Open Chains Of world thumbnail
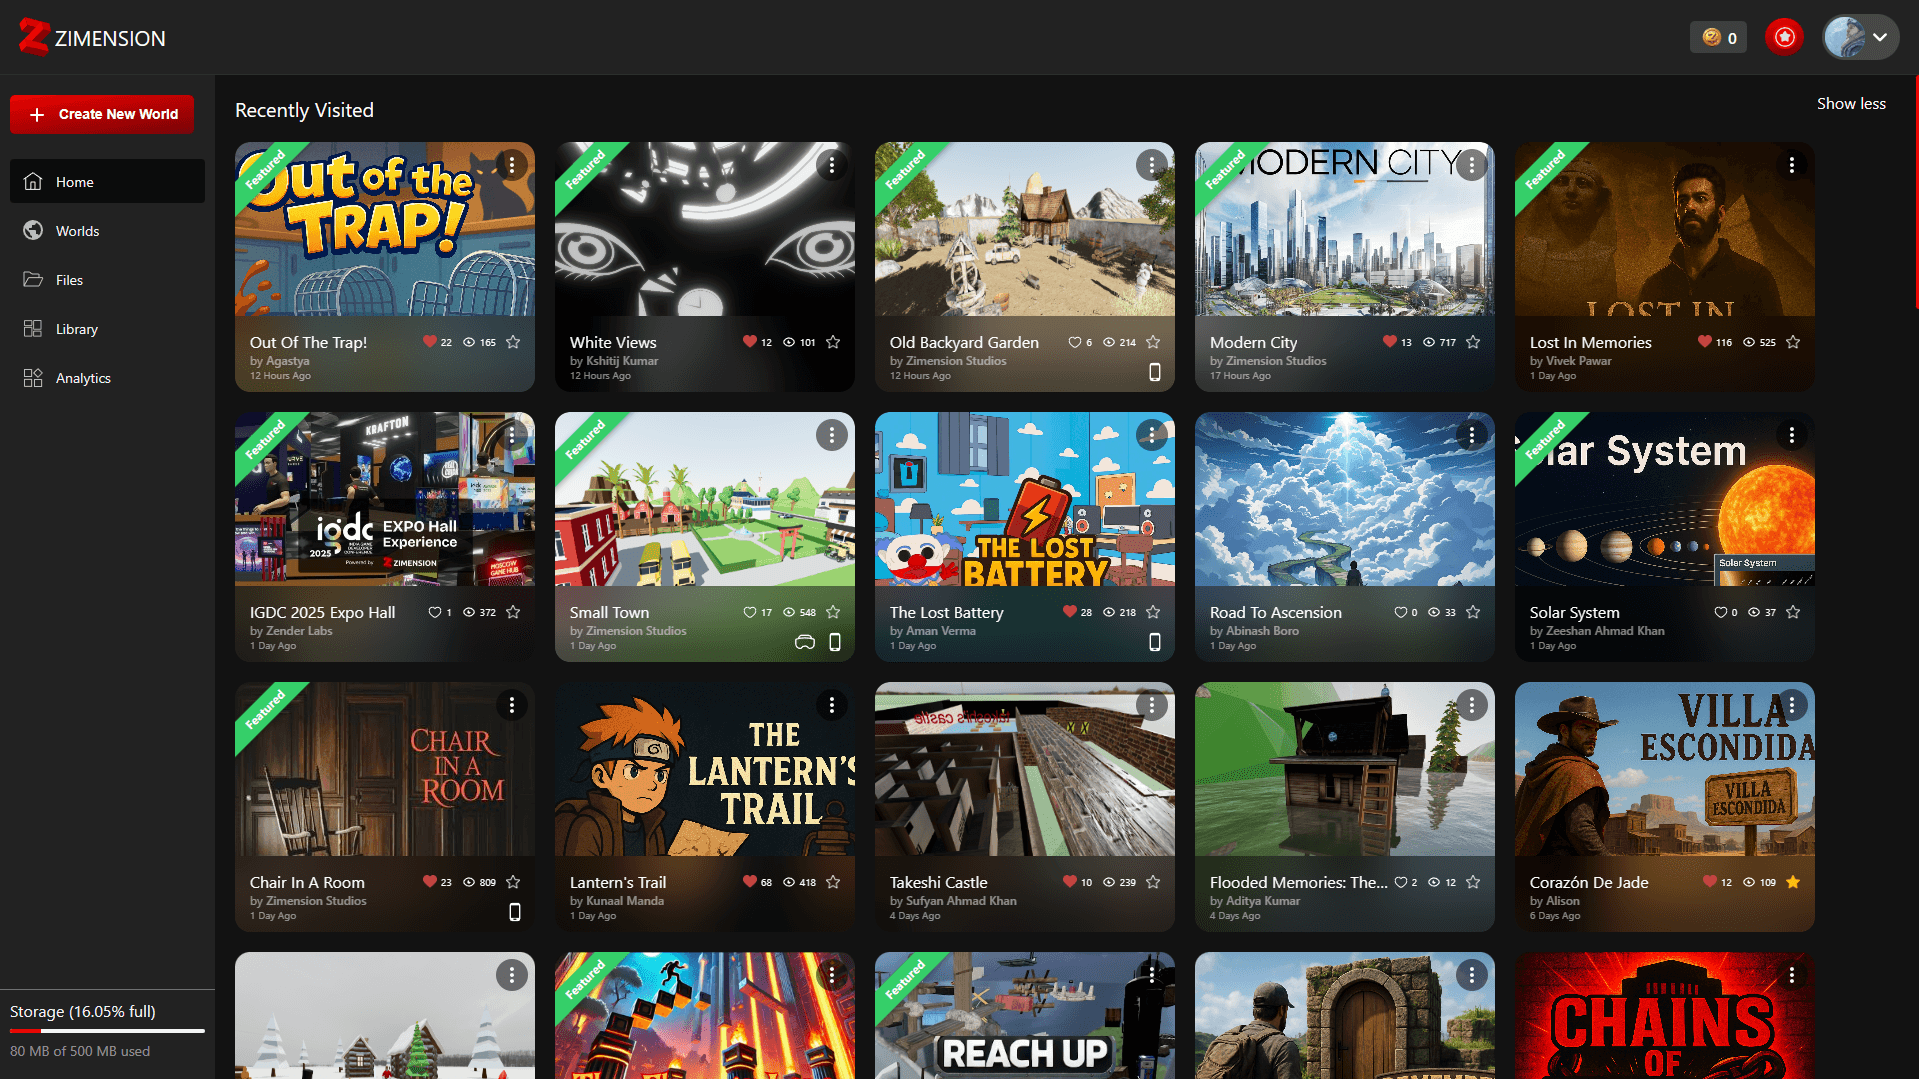 (1665, 1015)
